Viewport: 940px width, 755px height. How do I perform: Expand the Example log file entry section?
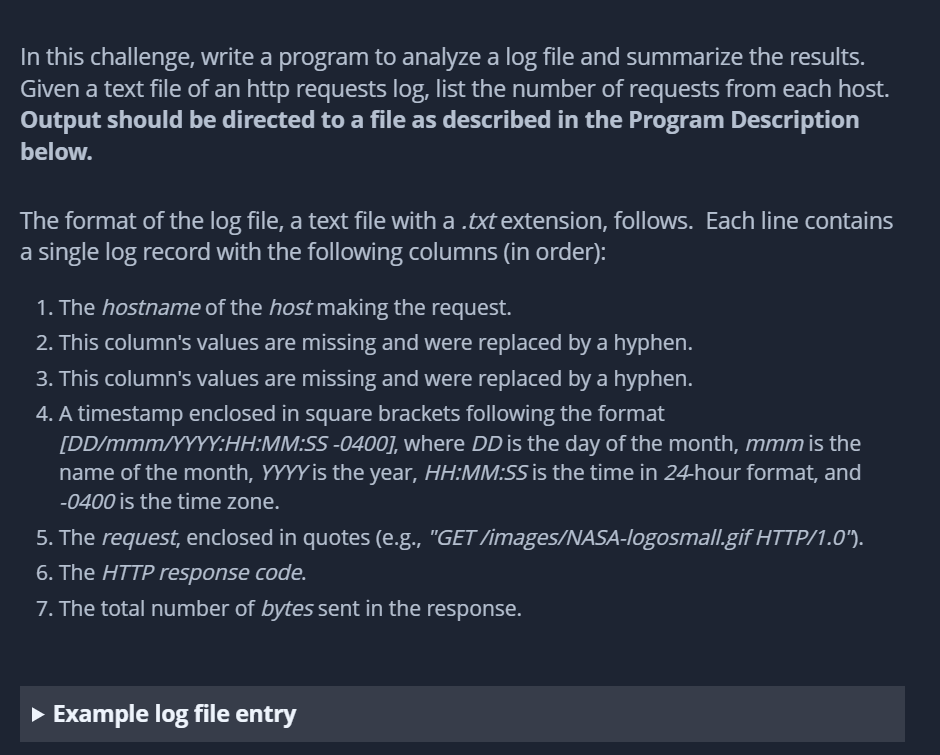[x=174, y=714]
